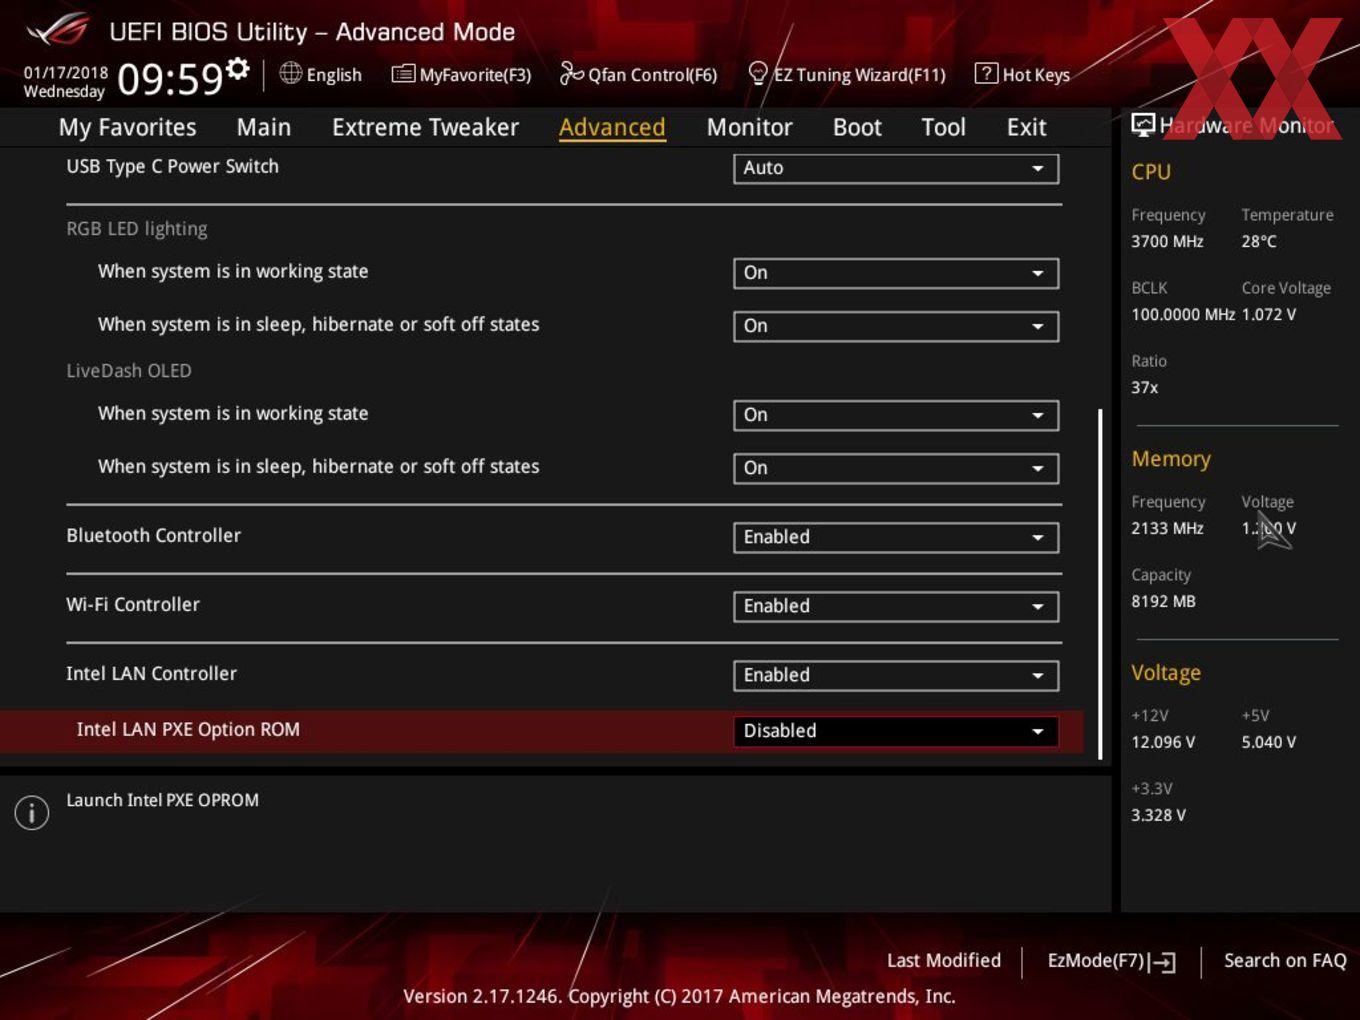Viewport: 1360px width, 1020px height.
Task: Open LiveDash OLED sleep state dropdown
Action: [896, 468]
